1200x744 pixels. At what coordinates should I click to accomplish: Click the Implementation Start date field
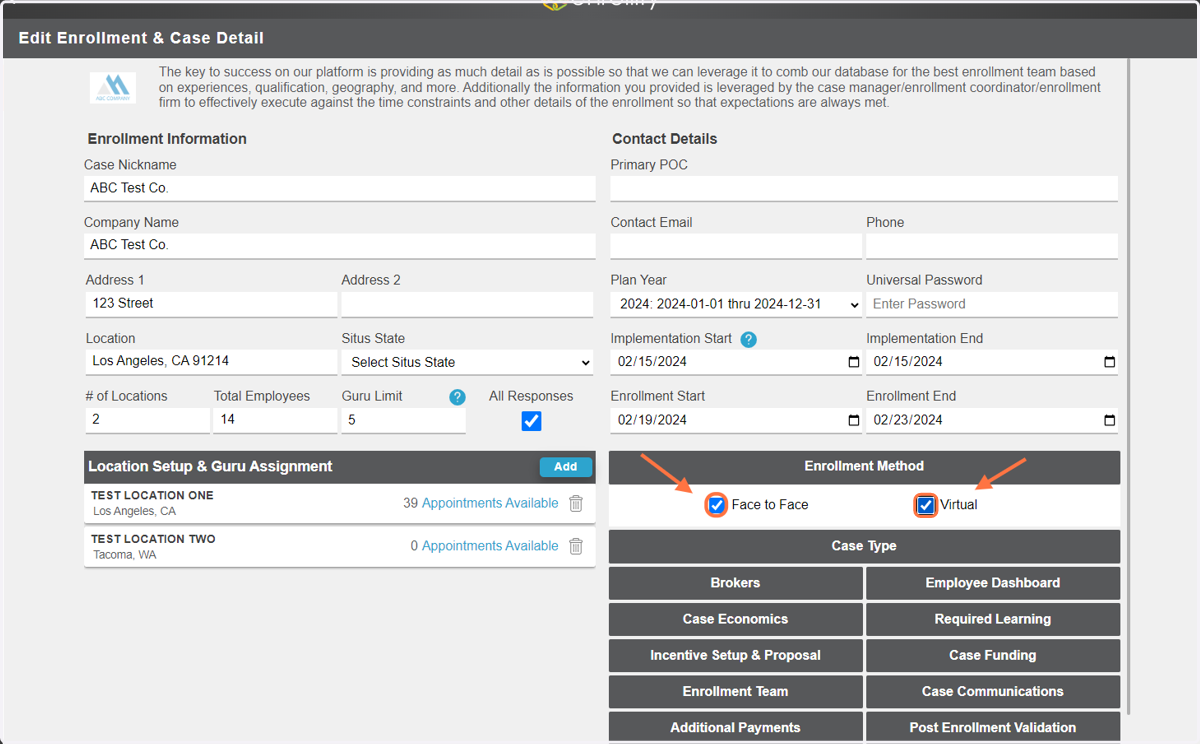(736, 362)
